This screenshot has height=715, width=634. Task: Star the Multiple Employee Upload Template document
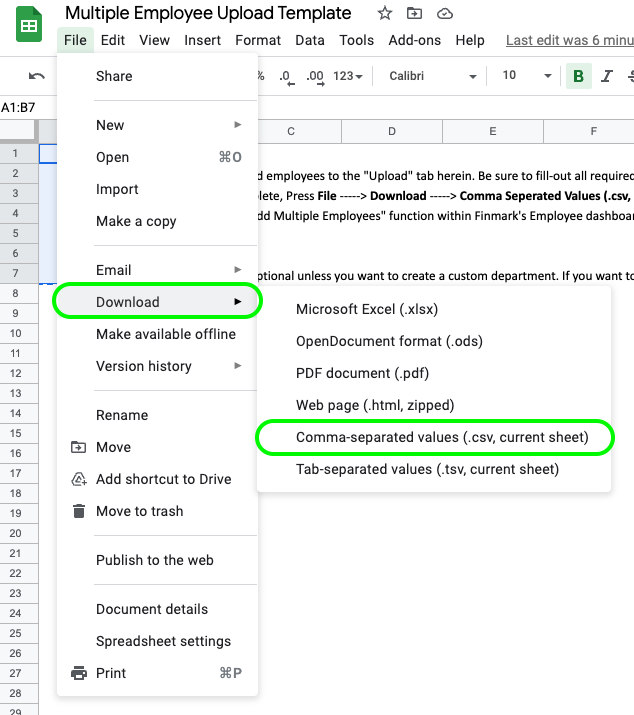(385, 13)
